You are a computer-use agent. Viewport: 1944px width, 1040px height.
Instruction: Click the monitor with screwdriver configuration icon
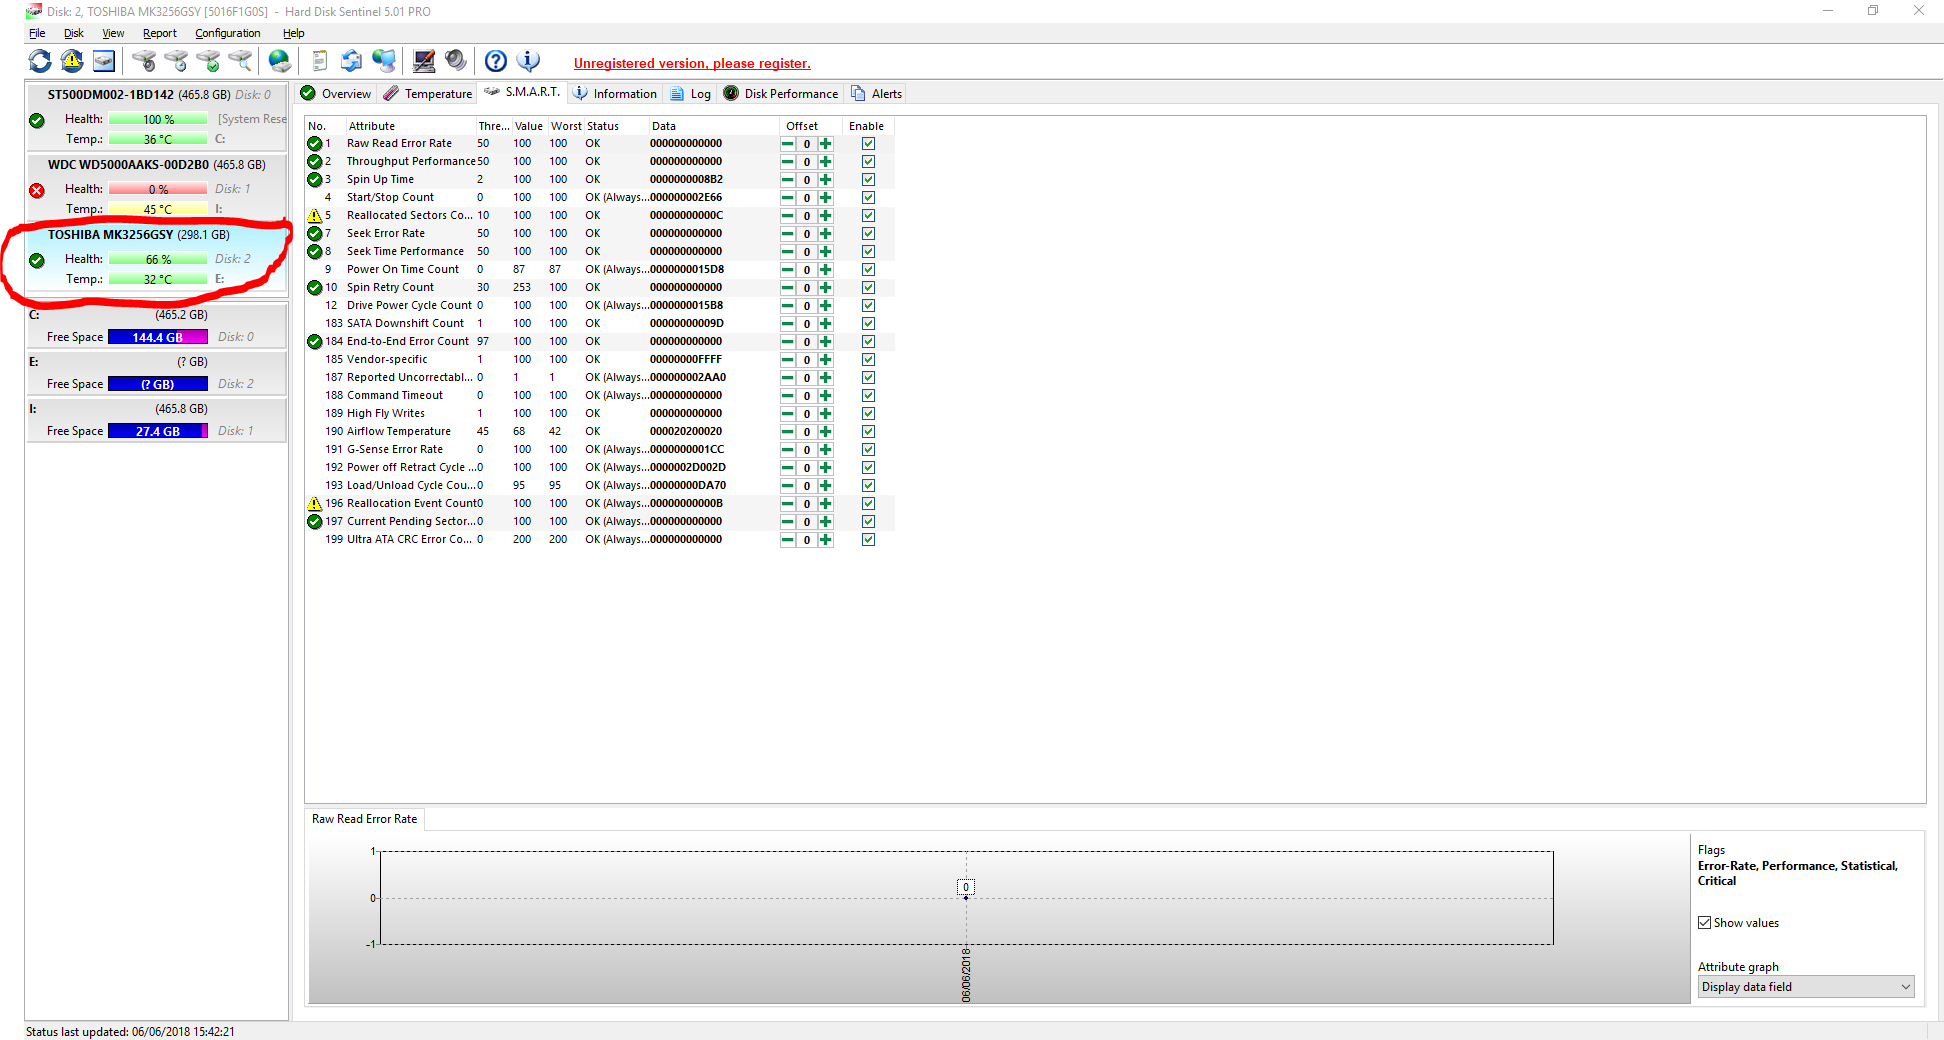(x=424, y=62)
